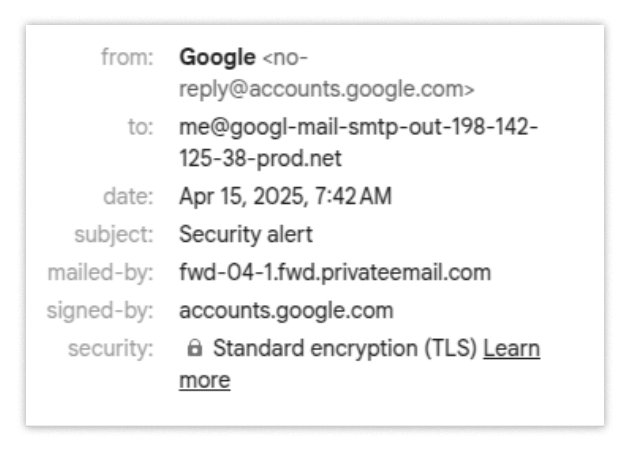The width and height of the screenshot is (630, 452).
Task: Click the "signed-by:" field label
Action: (101, 311)
